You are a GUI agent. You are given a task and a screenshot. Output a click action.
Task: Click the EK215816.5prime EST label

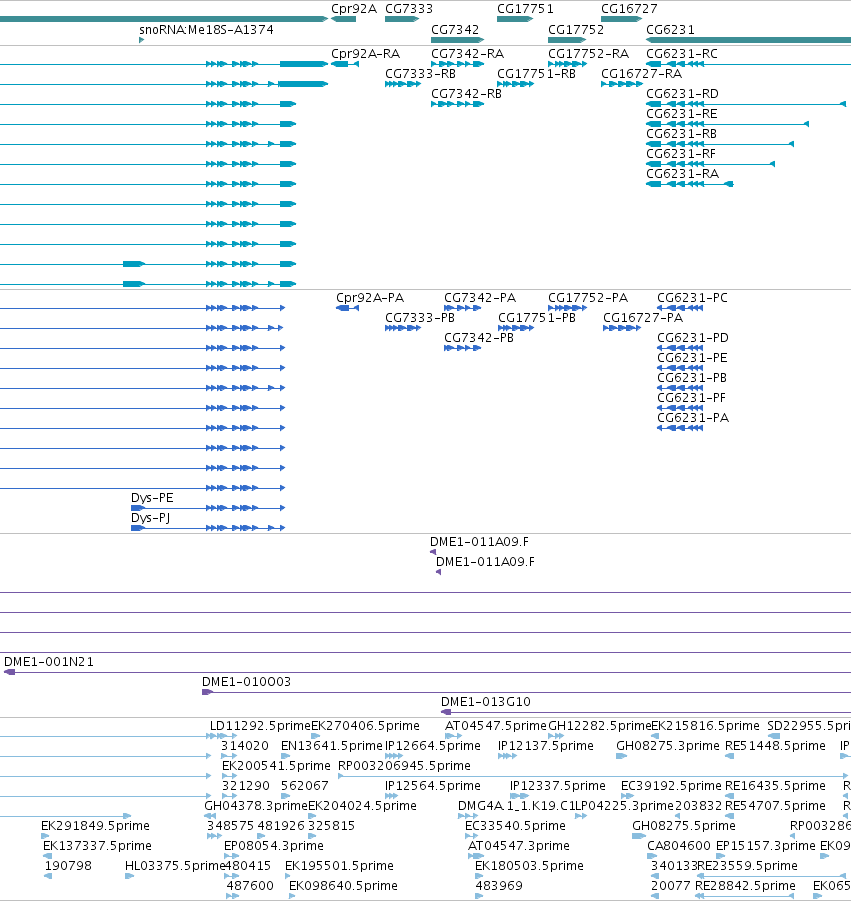click(705, 726)
